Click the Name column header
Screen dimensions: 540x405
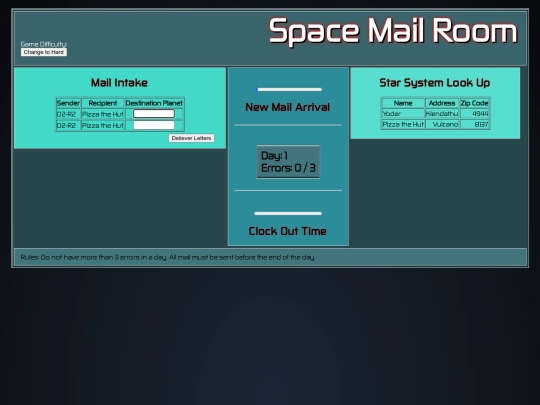point(403,103)
